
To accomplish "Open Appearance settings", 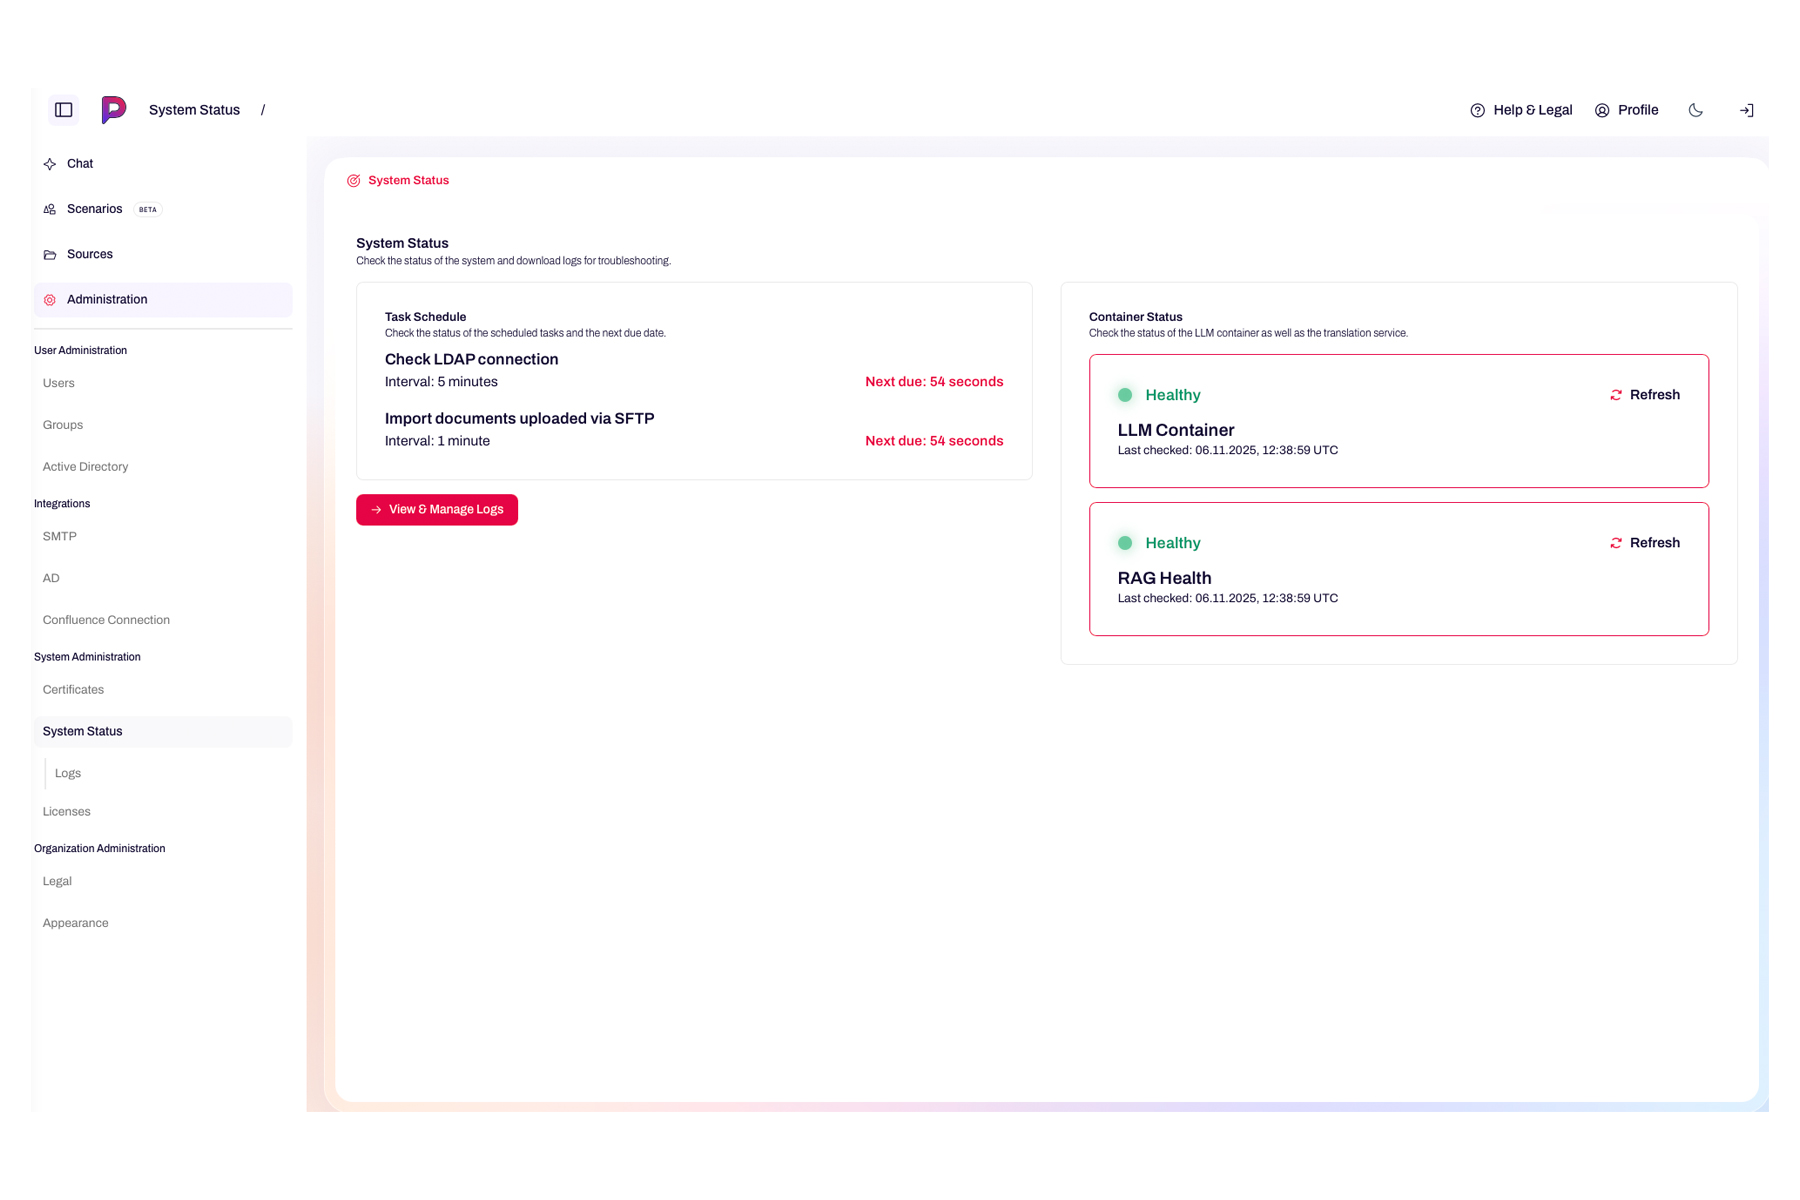I will (76, 923).
